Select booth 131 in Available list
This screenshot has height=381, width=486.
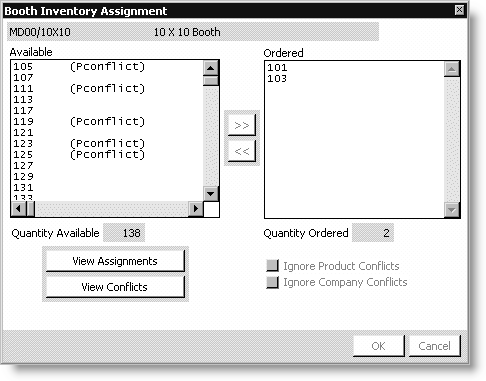pos(107,187)
